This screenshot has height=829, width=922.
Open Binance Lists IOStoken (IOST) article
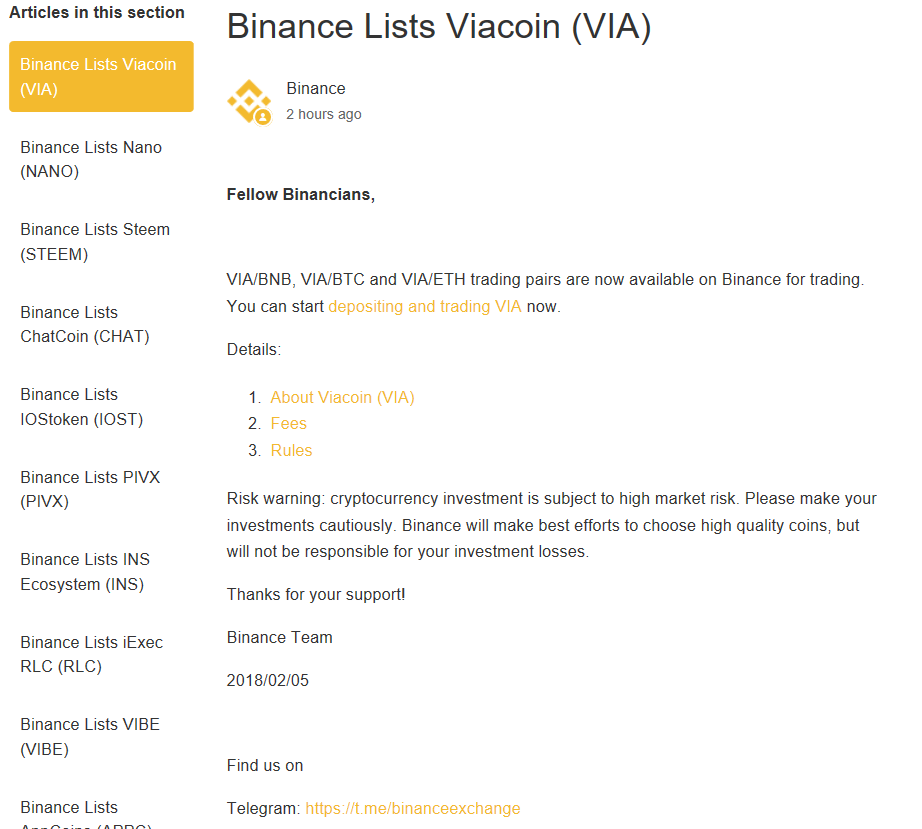point(82,406)
